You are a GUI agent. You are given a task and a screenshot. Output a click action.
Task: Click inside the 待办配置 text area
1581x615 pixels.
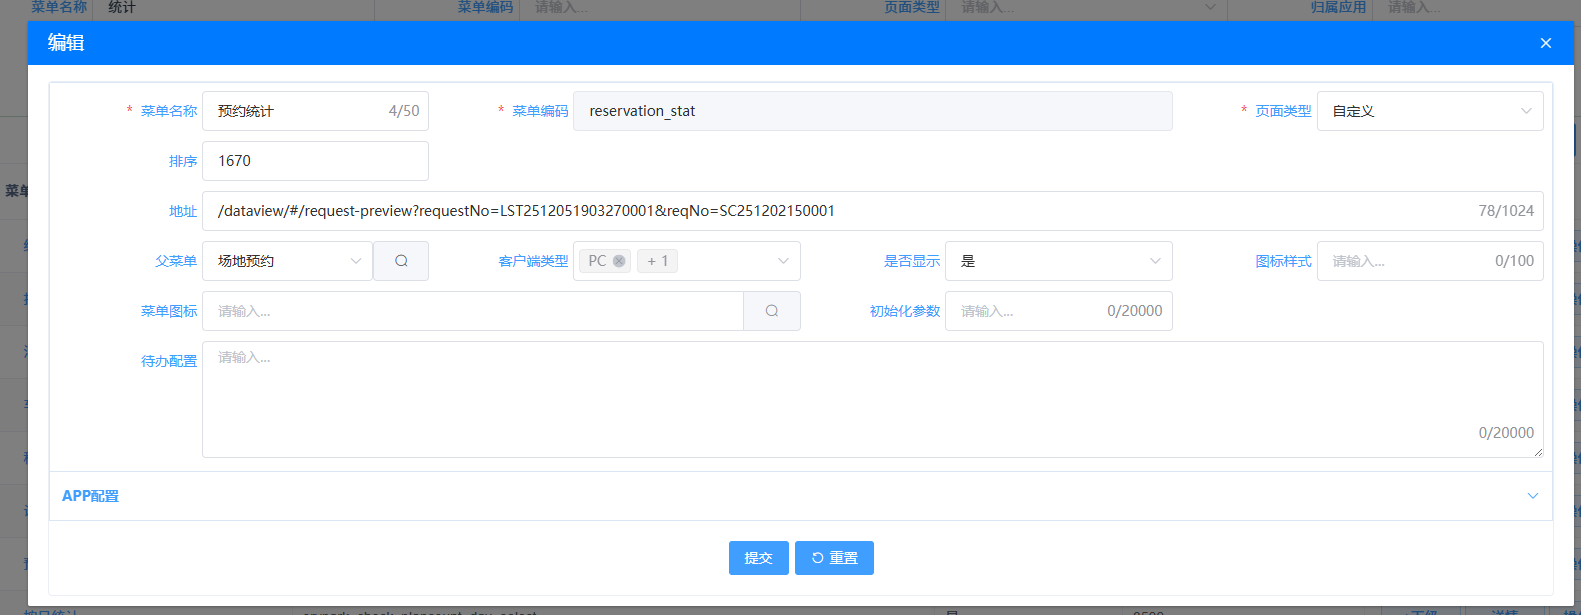[x=870, y=398]
